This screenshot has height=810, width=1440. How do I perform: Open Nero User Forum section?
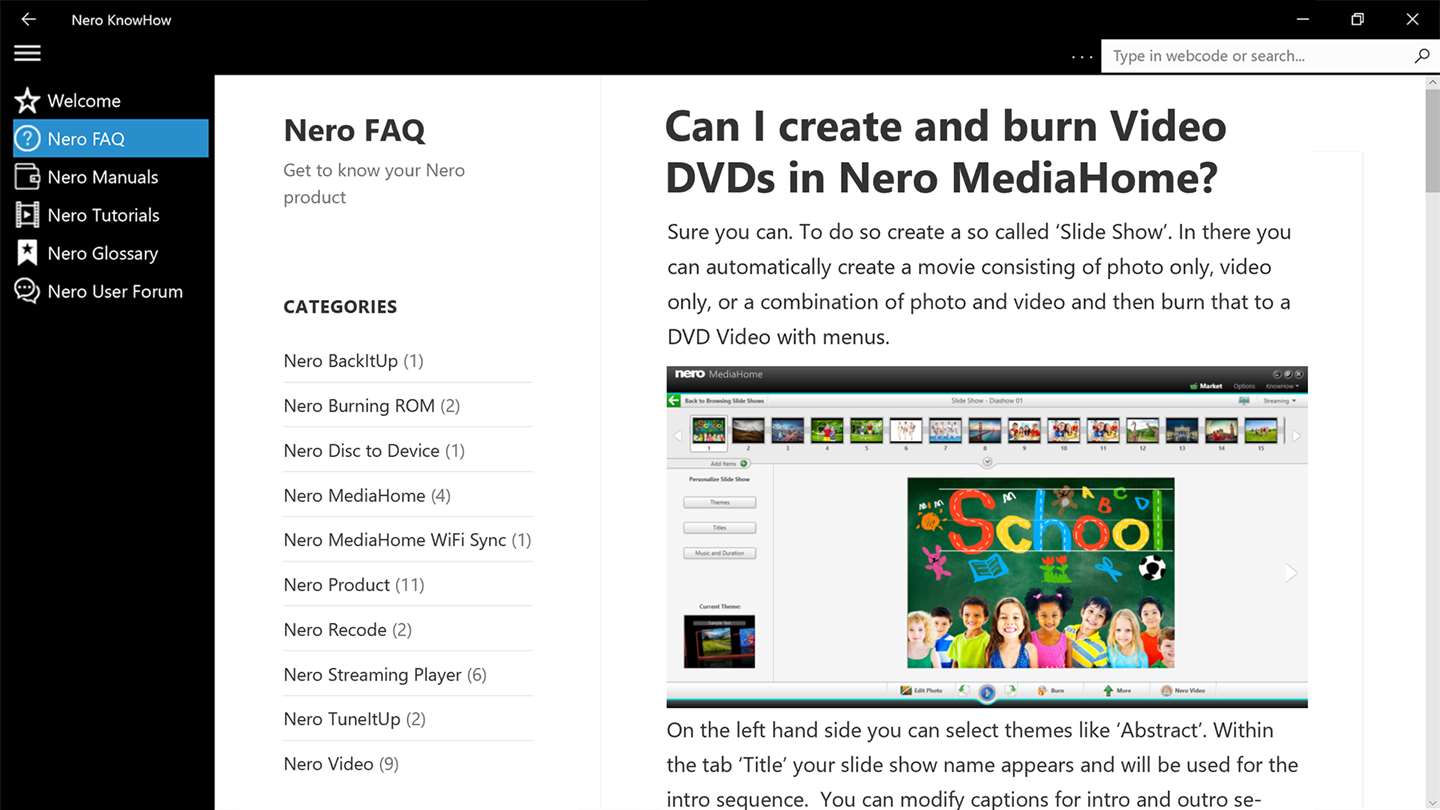pos(110,290)
